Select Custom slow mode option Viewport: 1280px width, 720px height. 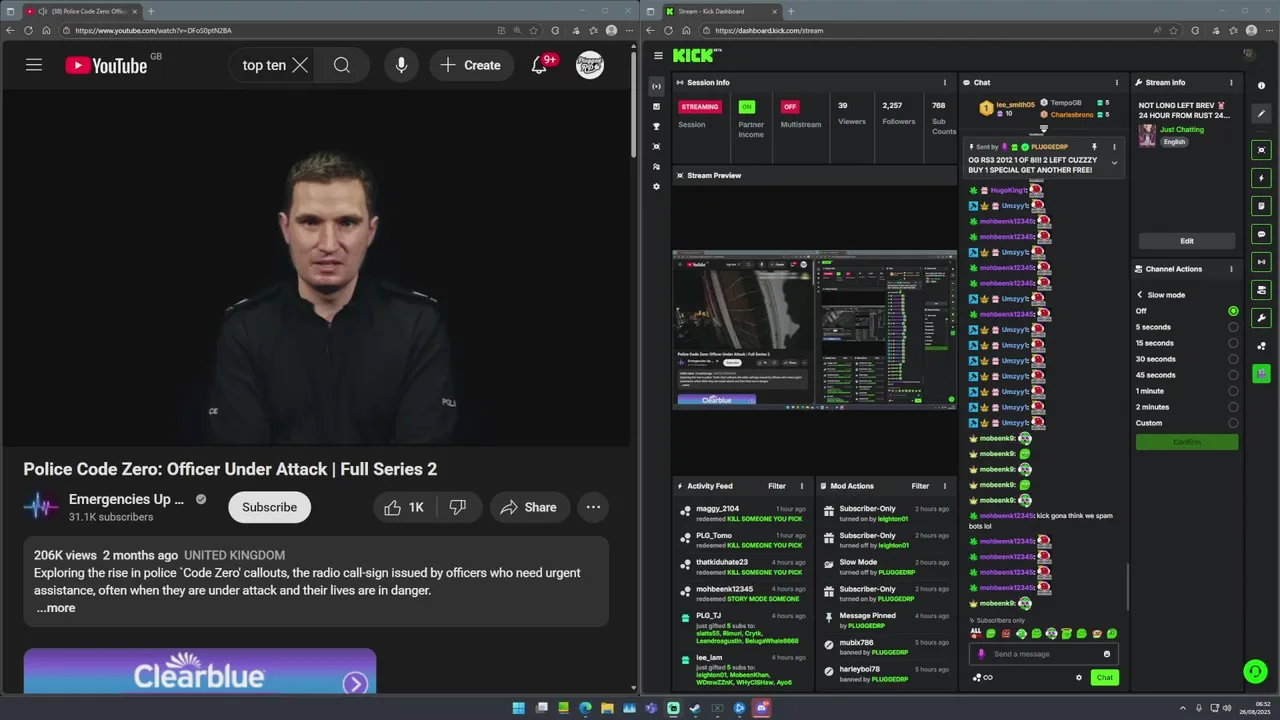(1233, 423)
